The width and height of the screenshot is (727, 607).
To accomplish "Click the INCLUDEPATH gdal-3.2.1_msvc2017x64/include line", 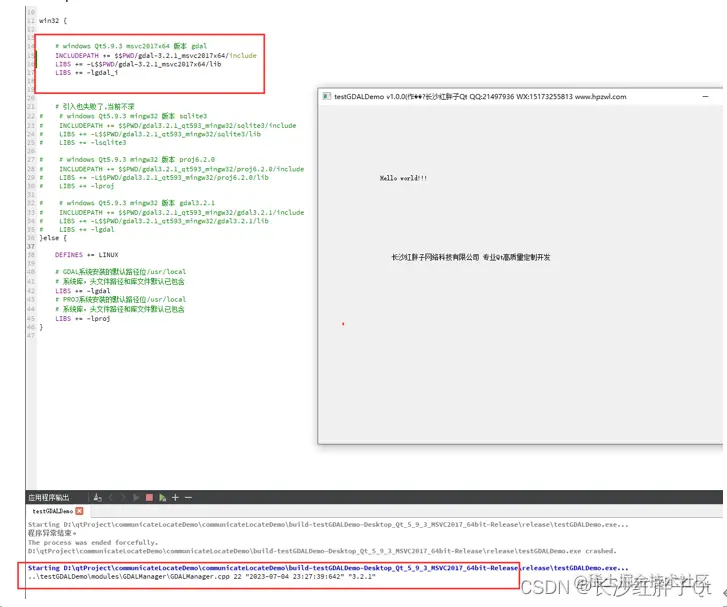I will pyautogui.click(x=156, y=55).
